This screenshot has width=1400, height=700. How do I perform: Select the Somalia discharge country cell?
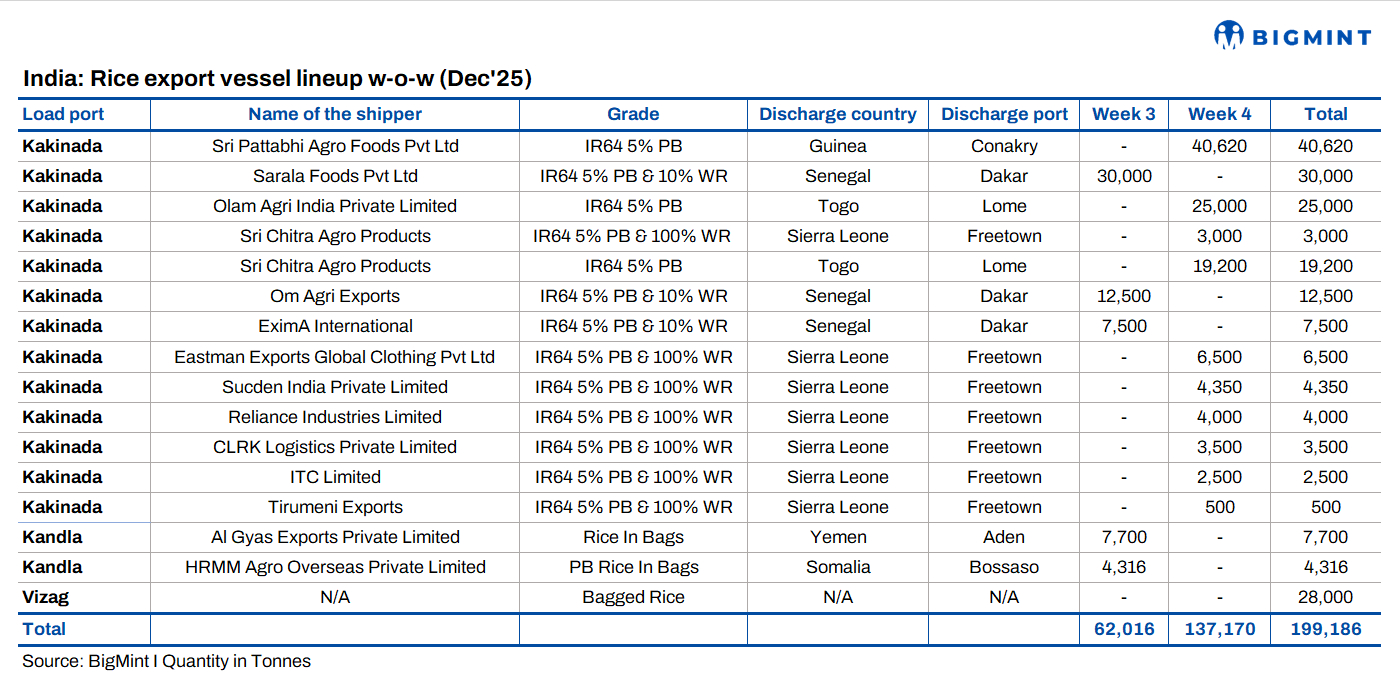pos(838,567)
